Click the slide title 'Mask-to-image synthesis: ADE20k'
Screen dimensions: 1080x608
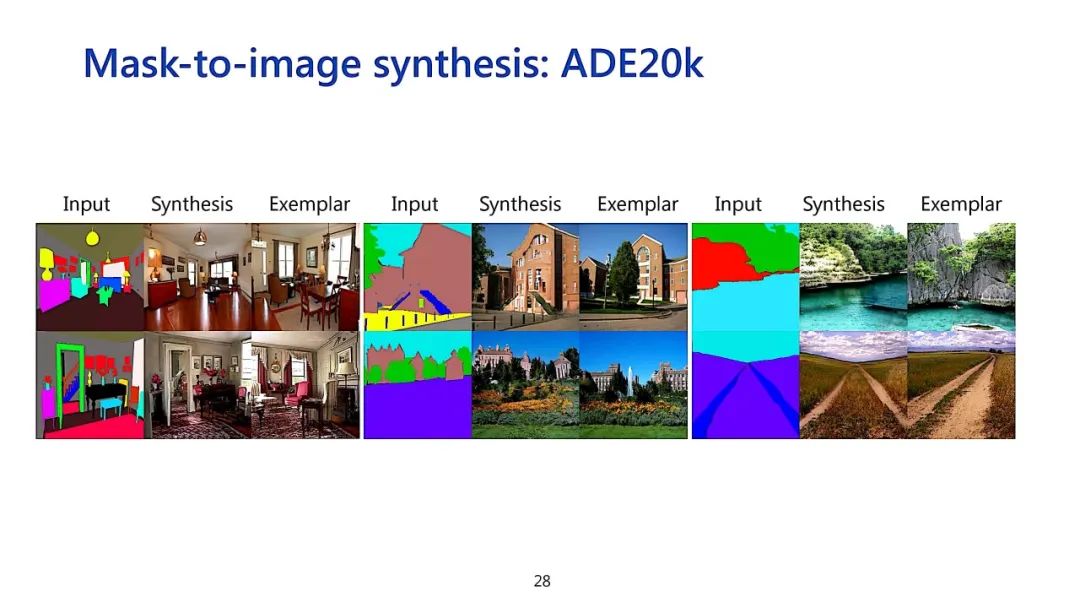coord(393,65)
